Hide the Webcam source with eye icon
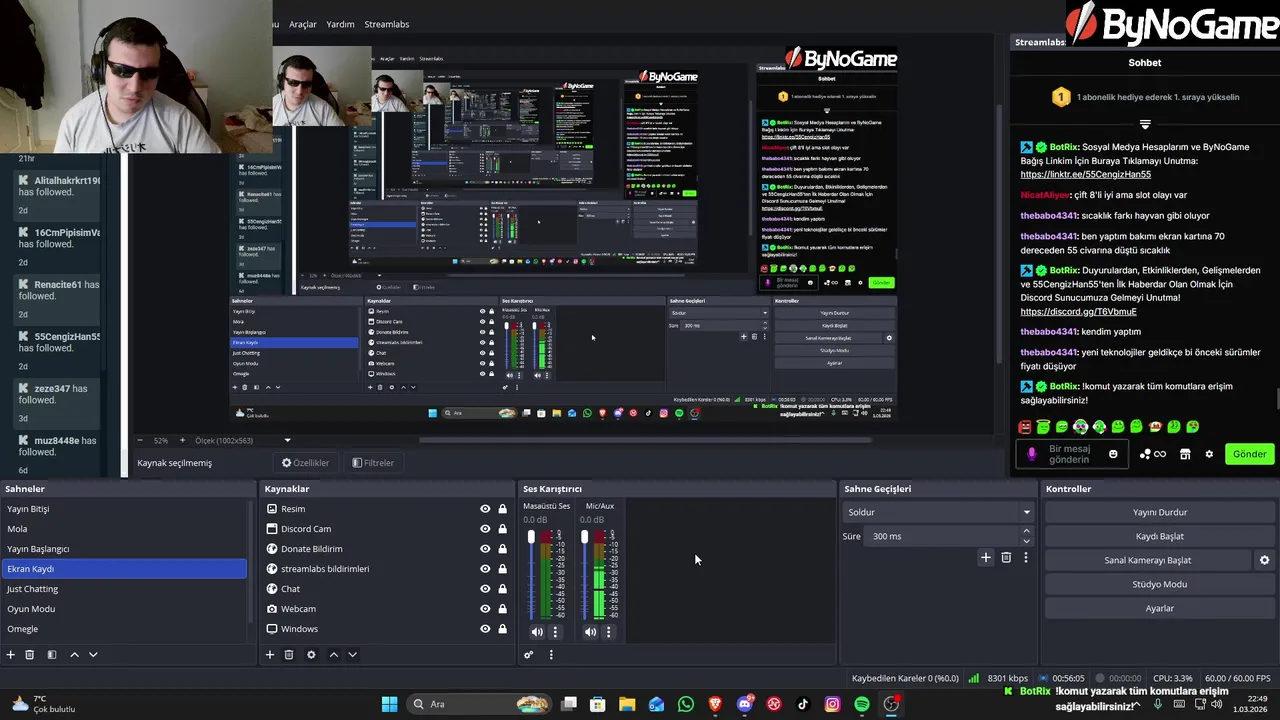This screenshot has height=720, width=1280. coord(485,609)
